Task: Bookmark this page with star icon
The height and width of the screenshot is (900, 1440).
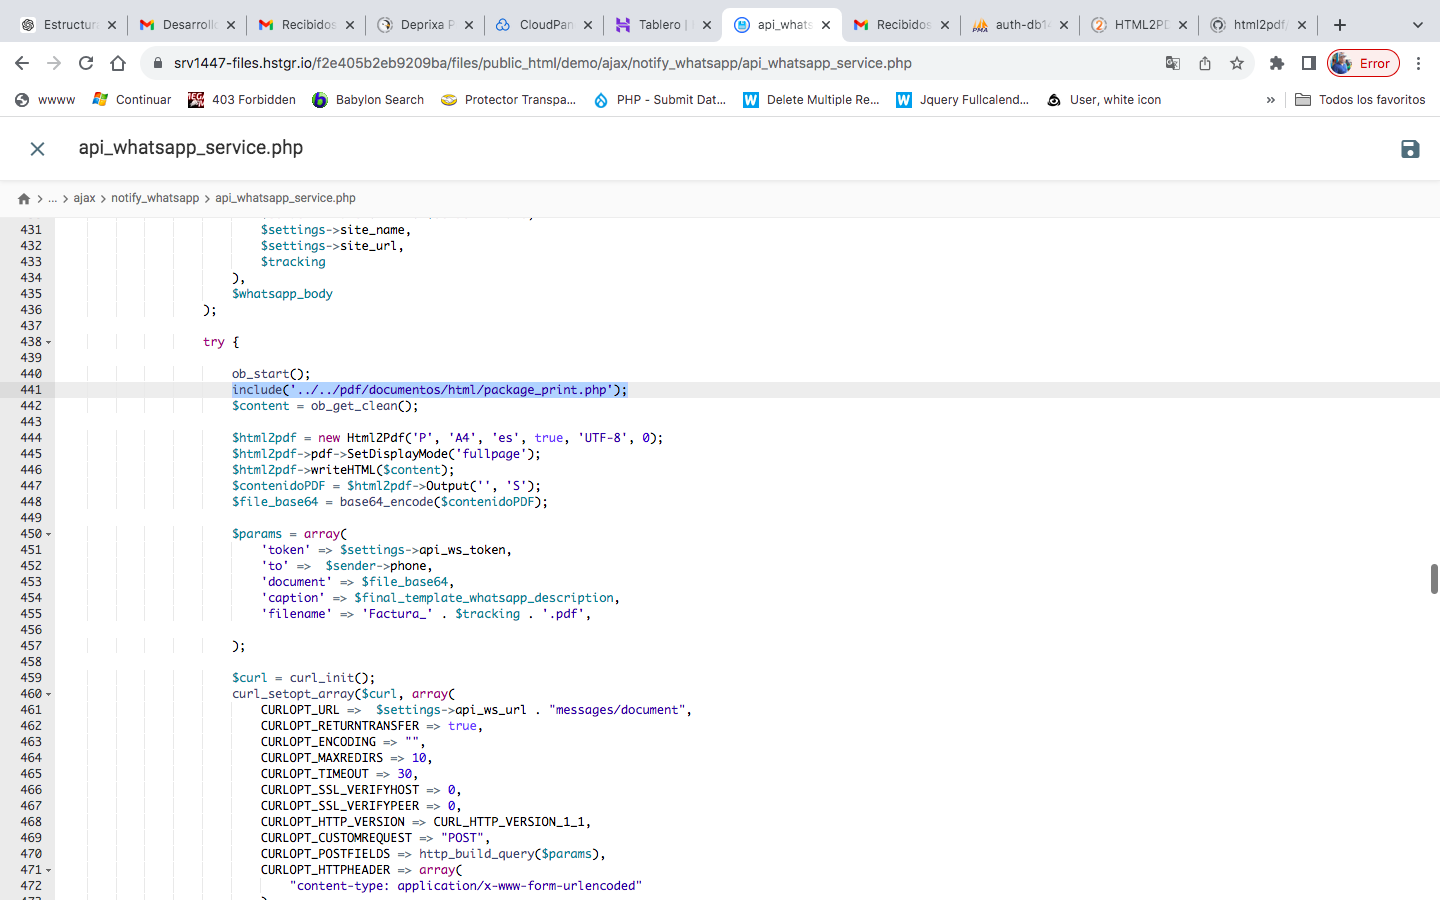Action: [x=1237, y=63]
